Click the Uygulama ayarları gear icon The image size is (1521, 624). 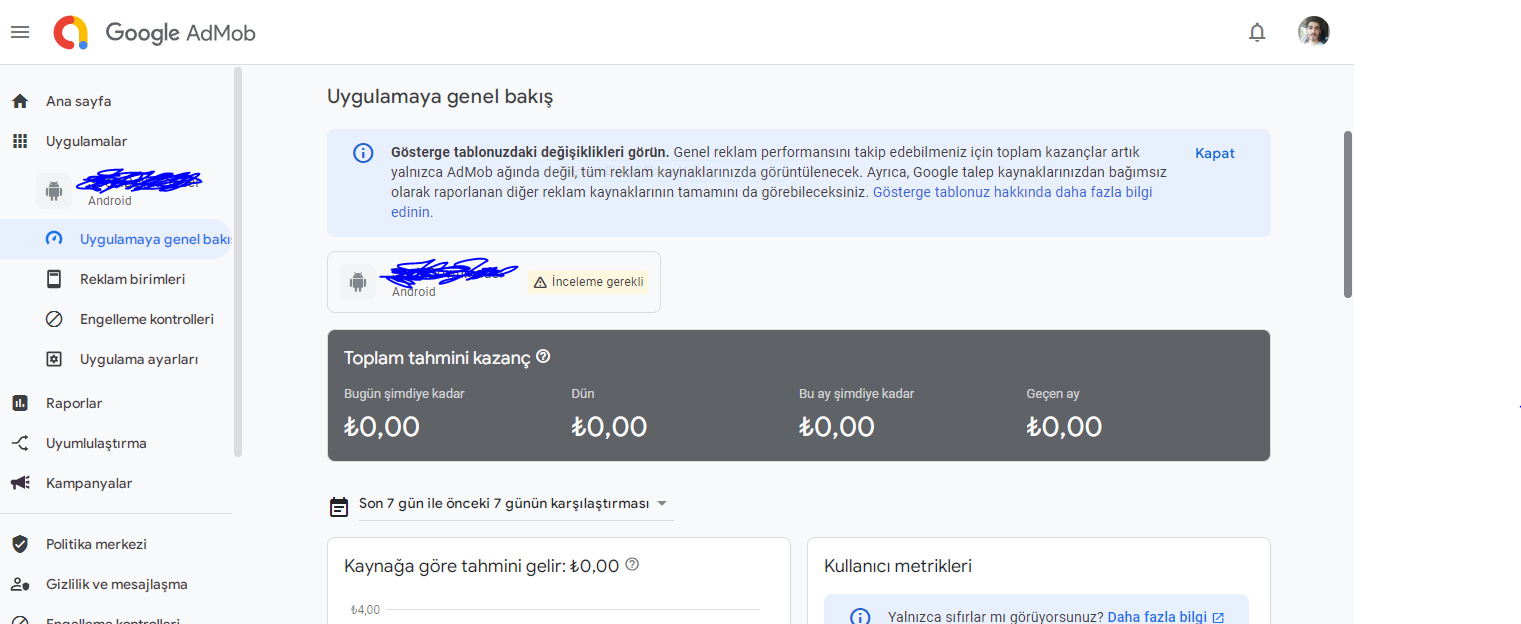click(54, 359)
